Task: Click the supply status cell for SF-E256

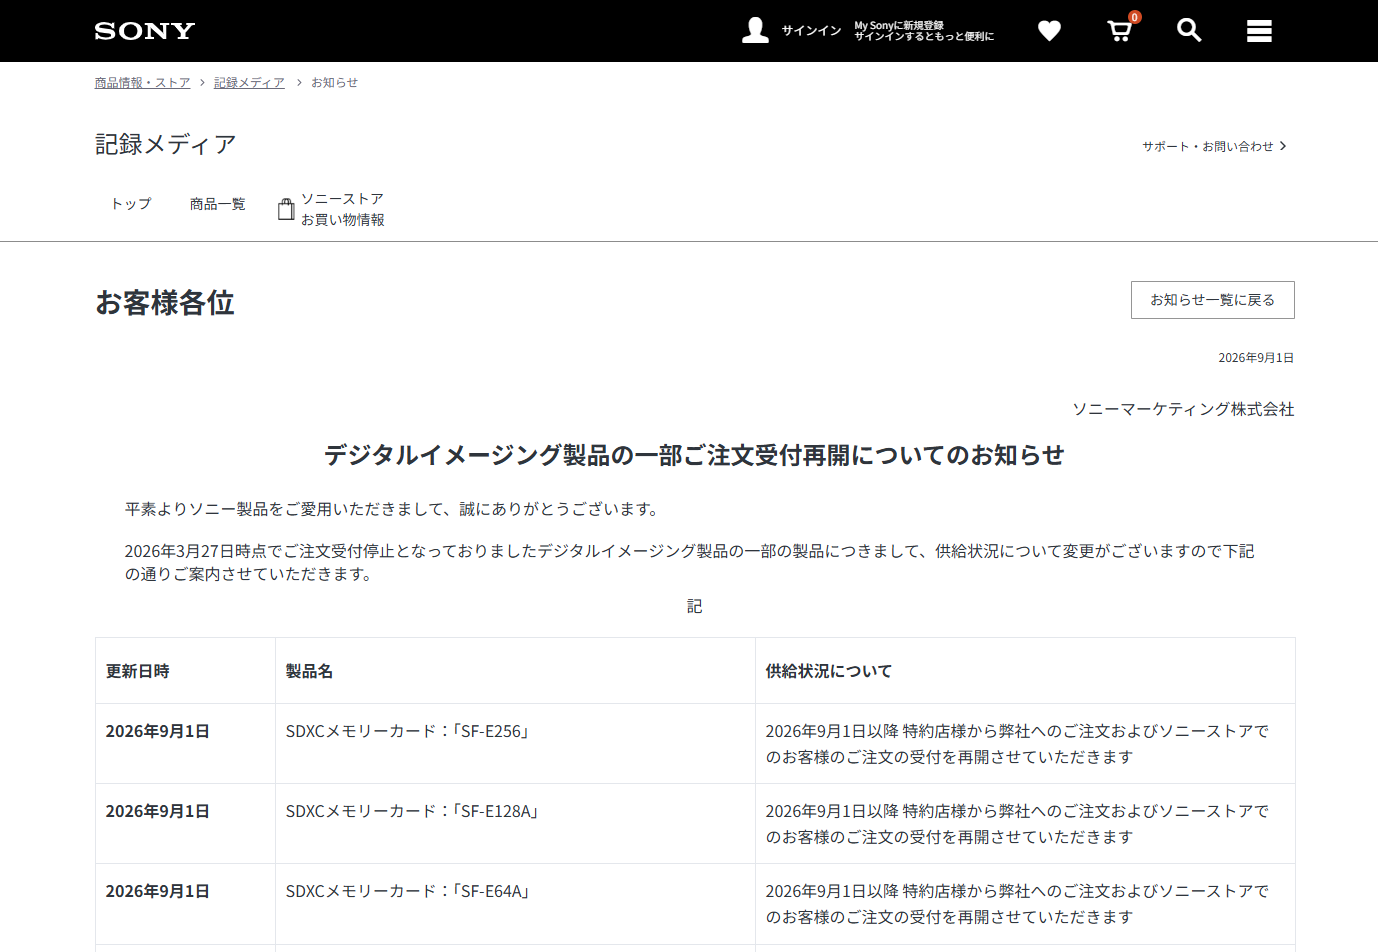Action: (1025, 744)
